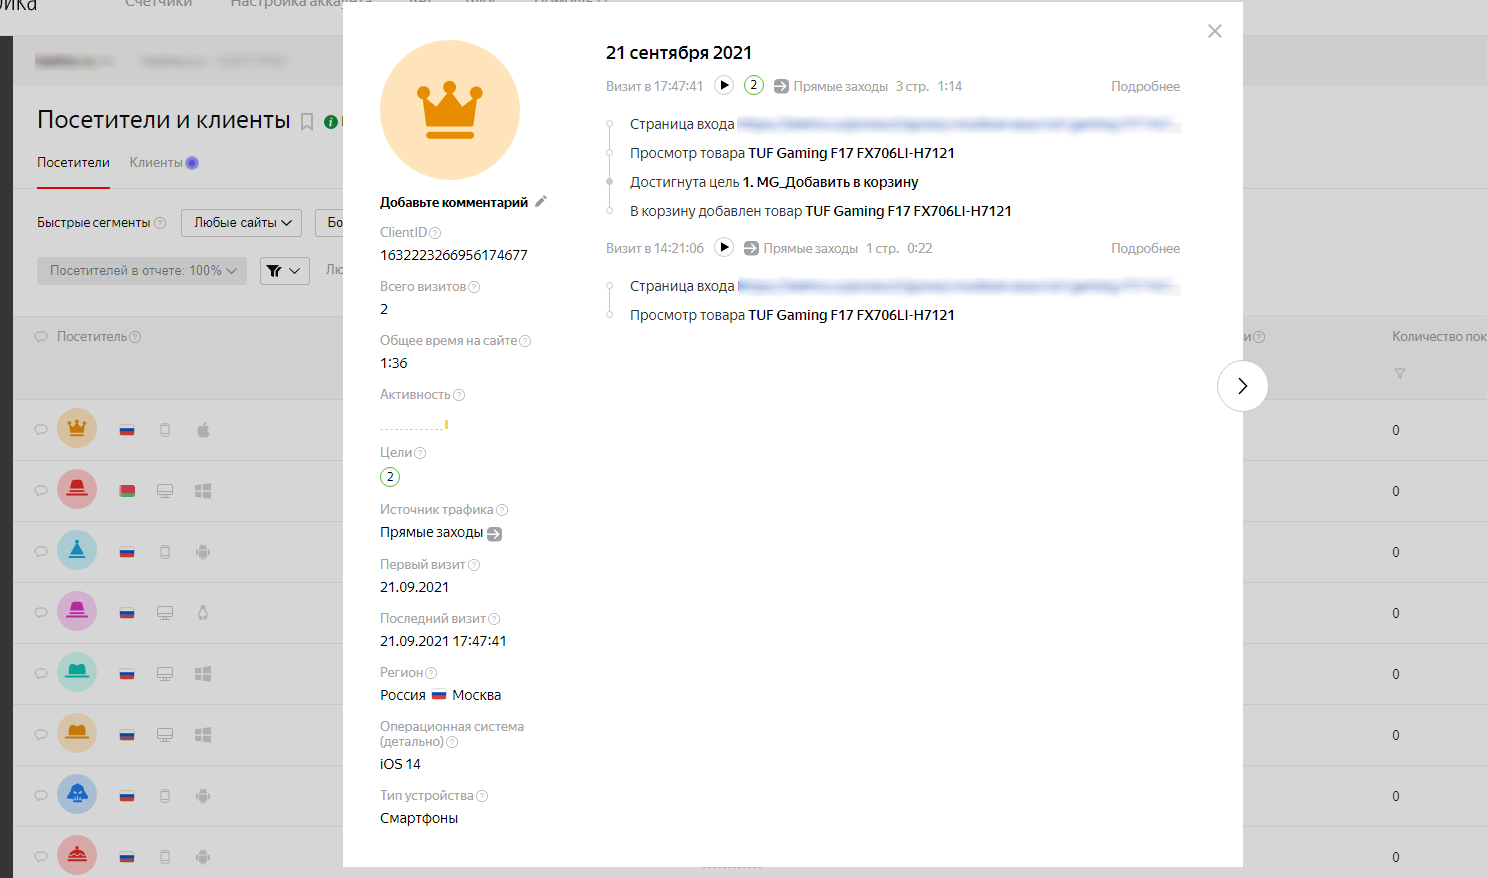This screenshot has width=1487, height=878.
Task: Go to next visitor with right arrow
Action: [1242, 386]
